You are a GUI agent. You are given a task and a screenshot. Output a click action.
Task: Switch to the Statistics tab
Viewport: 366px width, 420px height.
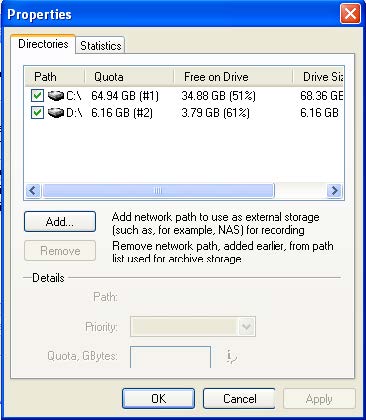click(x=101, y=45)
